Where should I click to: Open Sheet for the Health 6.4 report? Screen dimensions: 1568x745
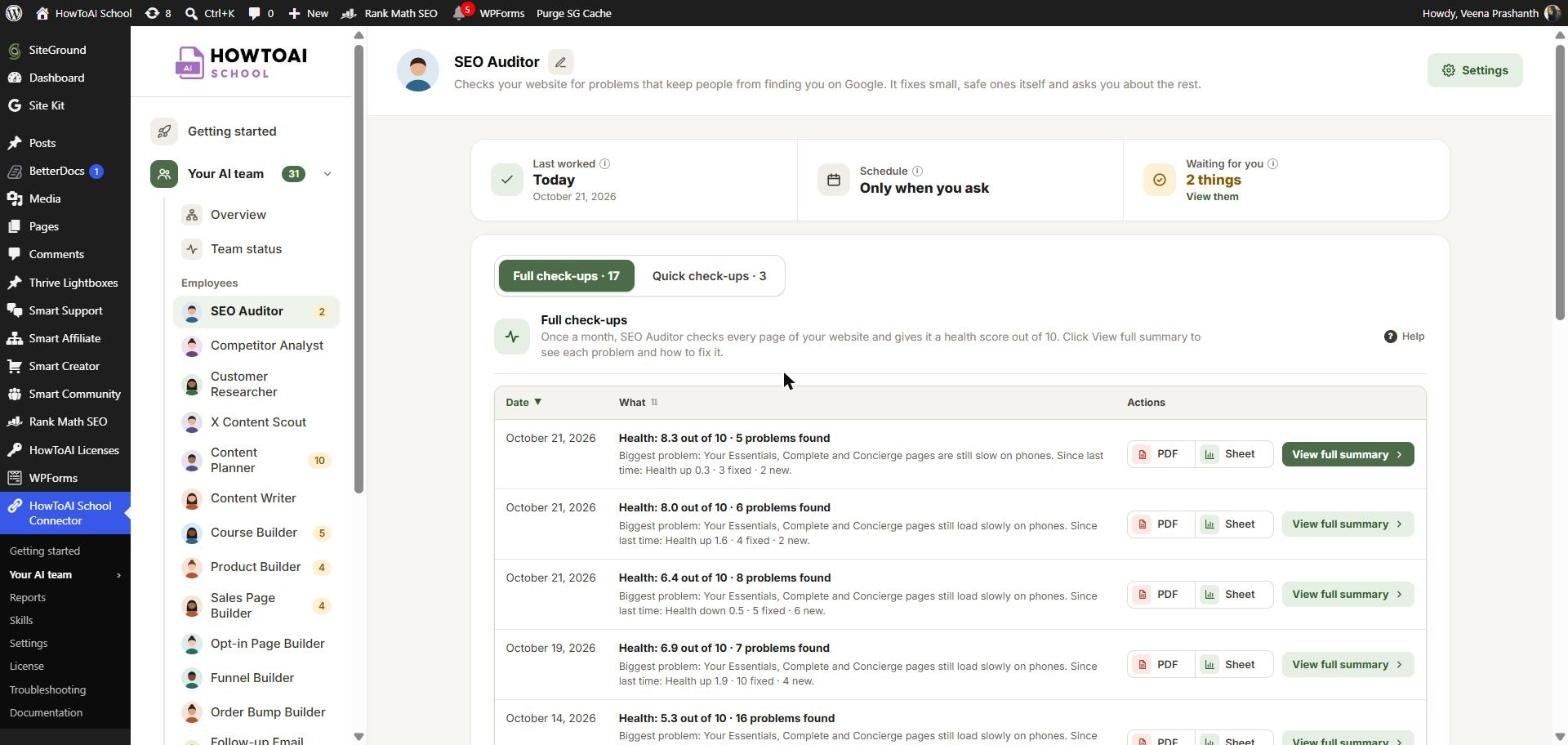click(1233, 594)
